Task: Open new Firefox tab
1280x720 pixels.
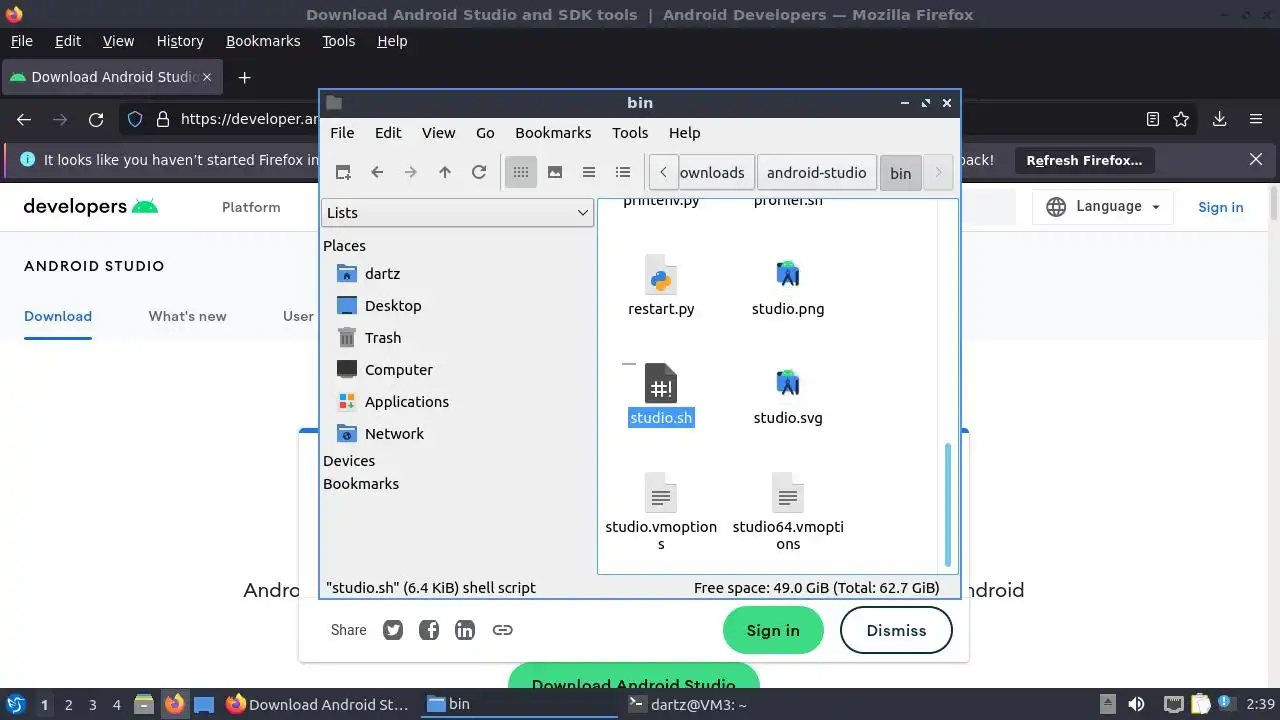Action: (244, 77)
